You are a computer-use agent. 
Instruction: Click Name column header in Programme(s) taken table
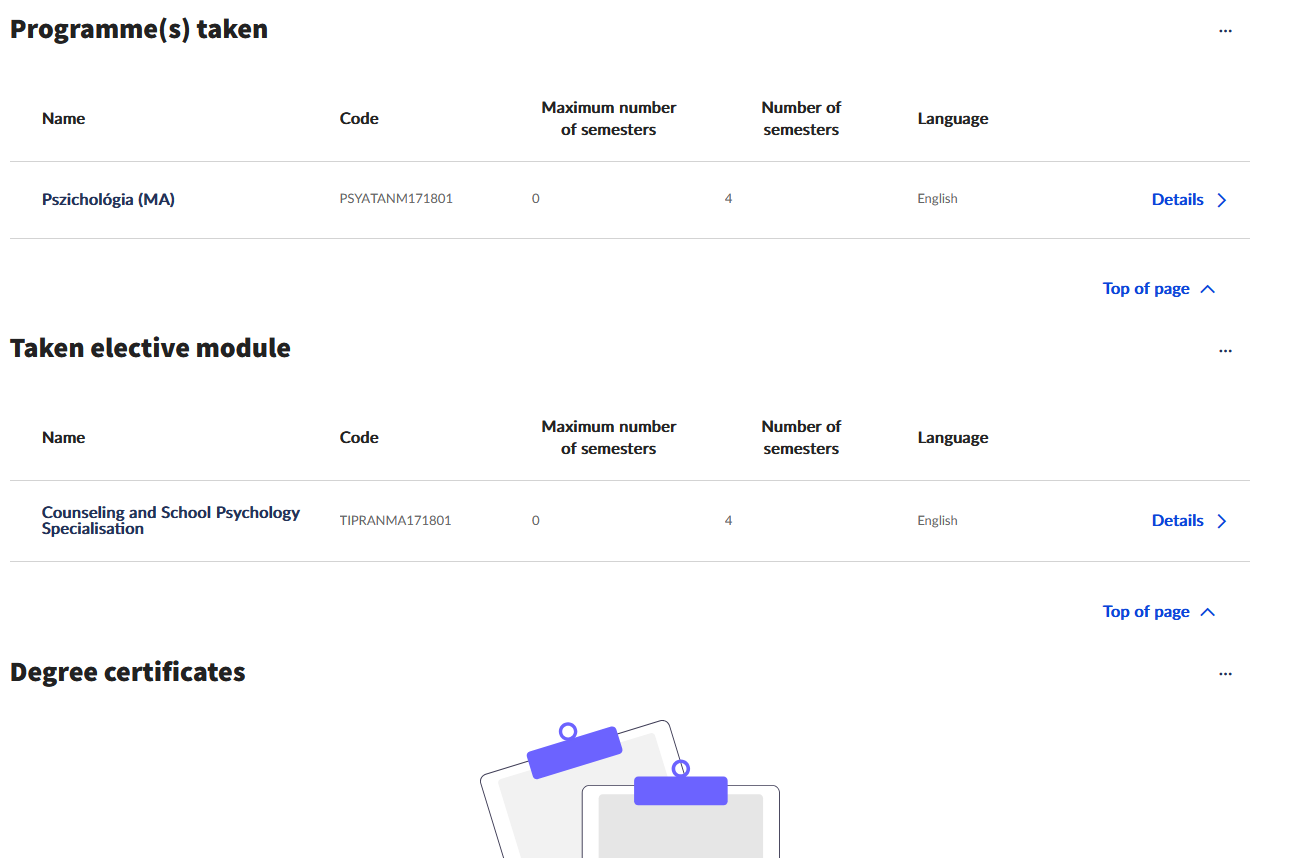63,119
